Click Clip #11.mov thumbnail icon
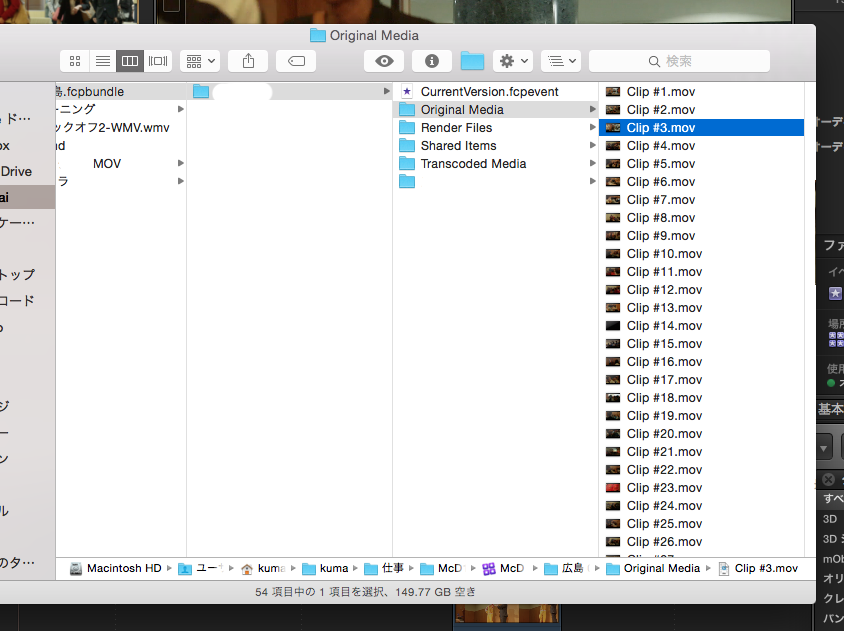The image size is (844, 631). [x=613, y=272]
